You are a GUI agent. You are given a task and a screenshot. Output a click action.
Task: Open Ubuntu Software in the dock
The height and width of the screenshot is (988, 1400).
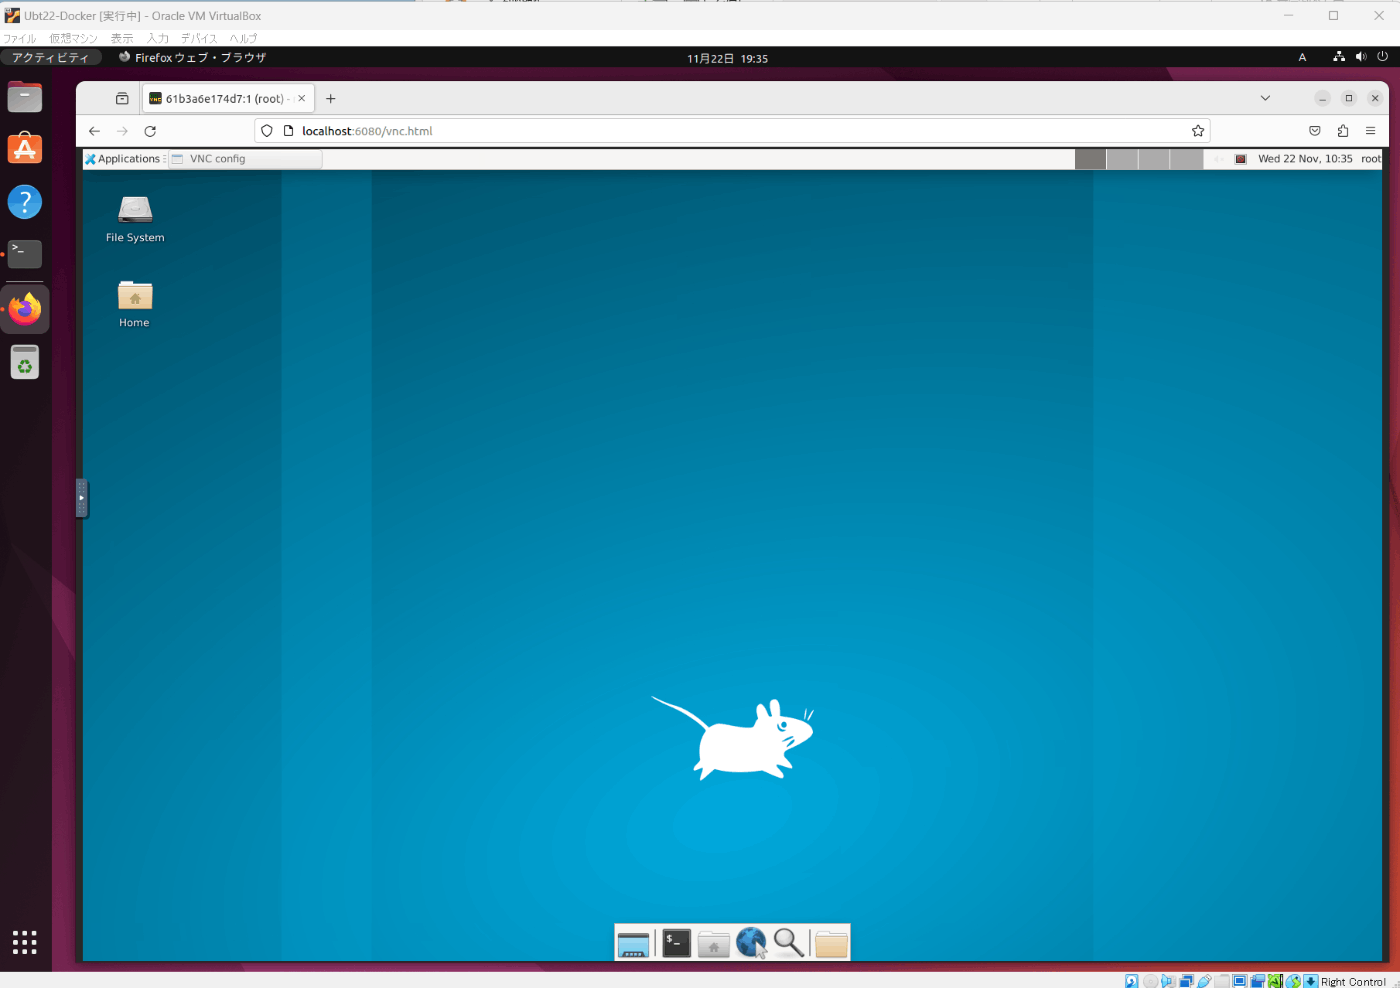(x=25, y=149)
